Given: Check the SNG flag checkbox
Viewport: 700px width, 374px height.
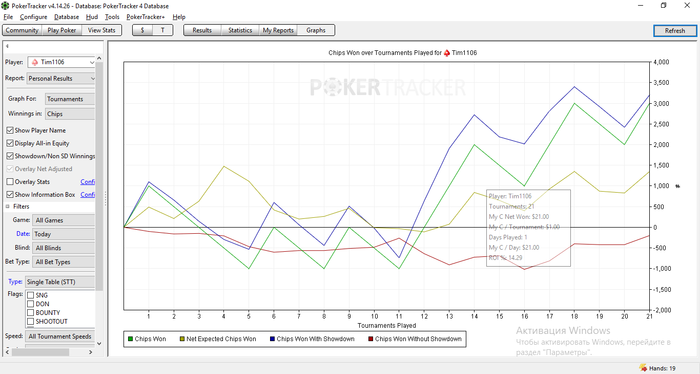Looking at the screenshot, I should pyautogui.click(x=30, y=295).
